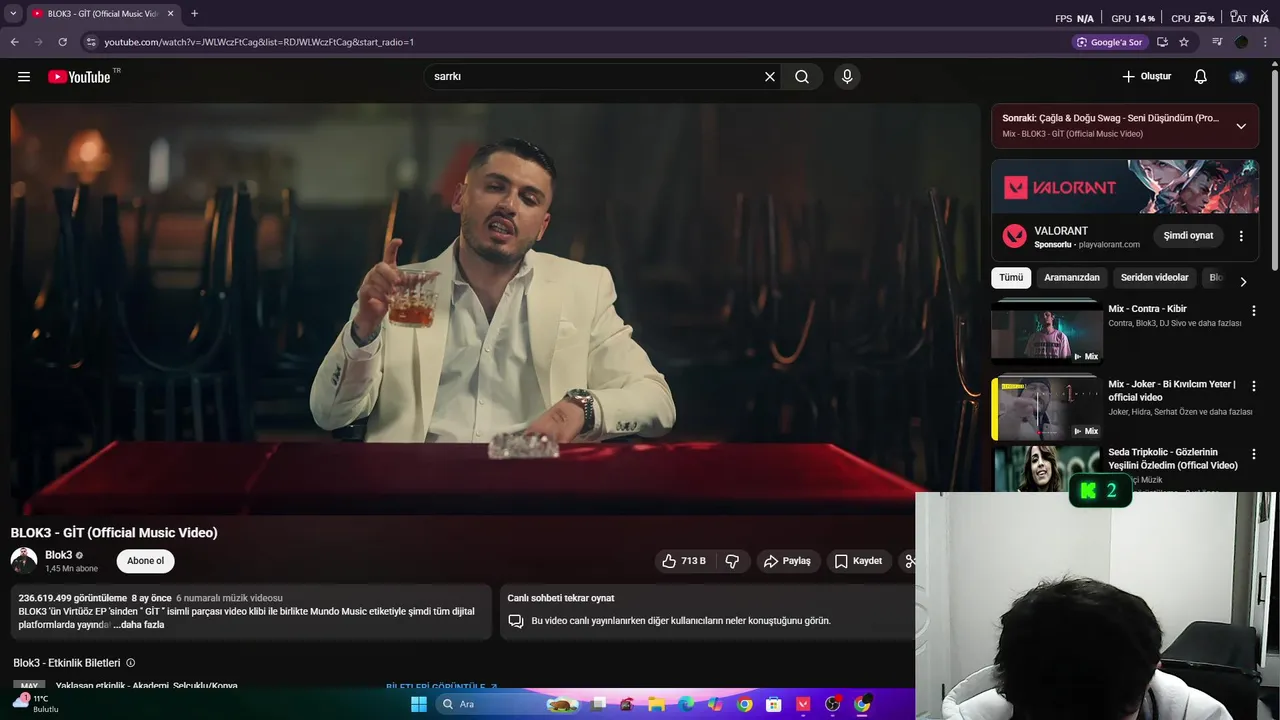Image resolution: width=1280 pixels, height=720 pixels.
Task: Open the YouTube hamburger guide menu
Action: tap(24, 76)
